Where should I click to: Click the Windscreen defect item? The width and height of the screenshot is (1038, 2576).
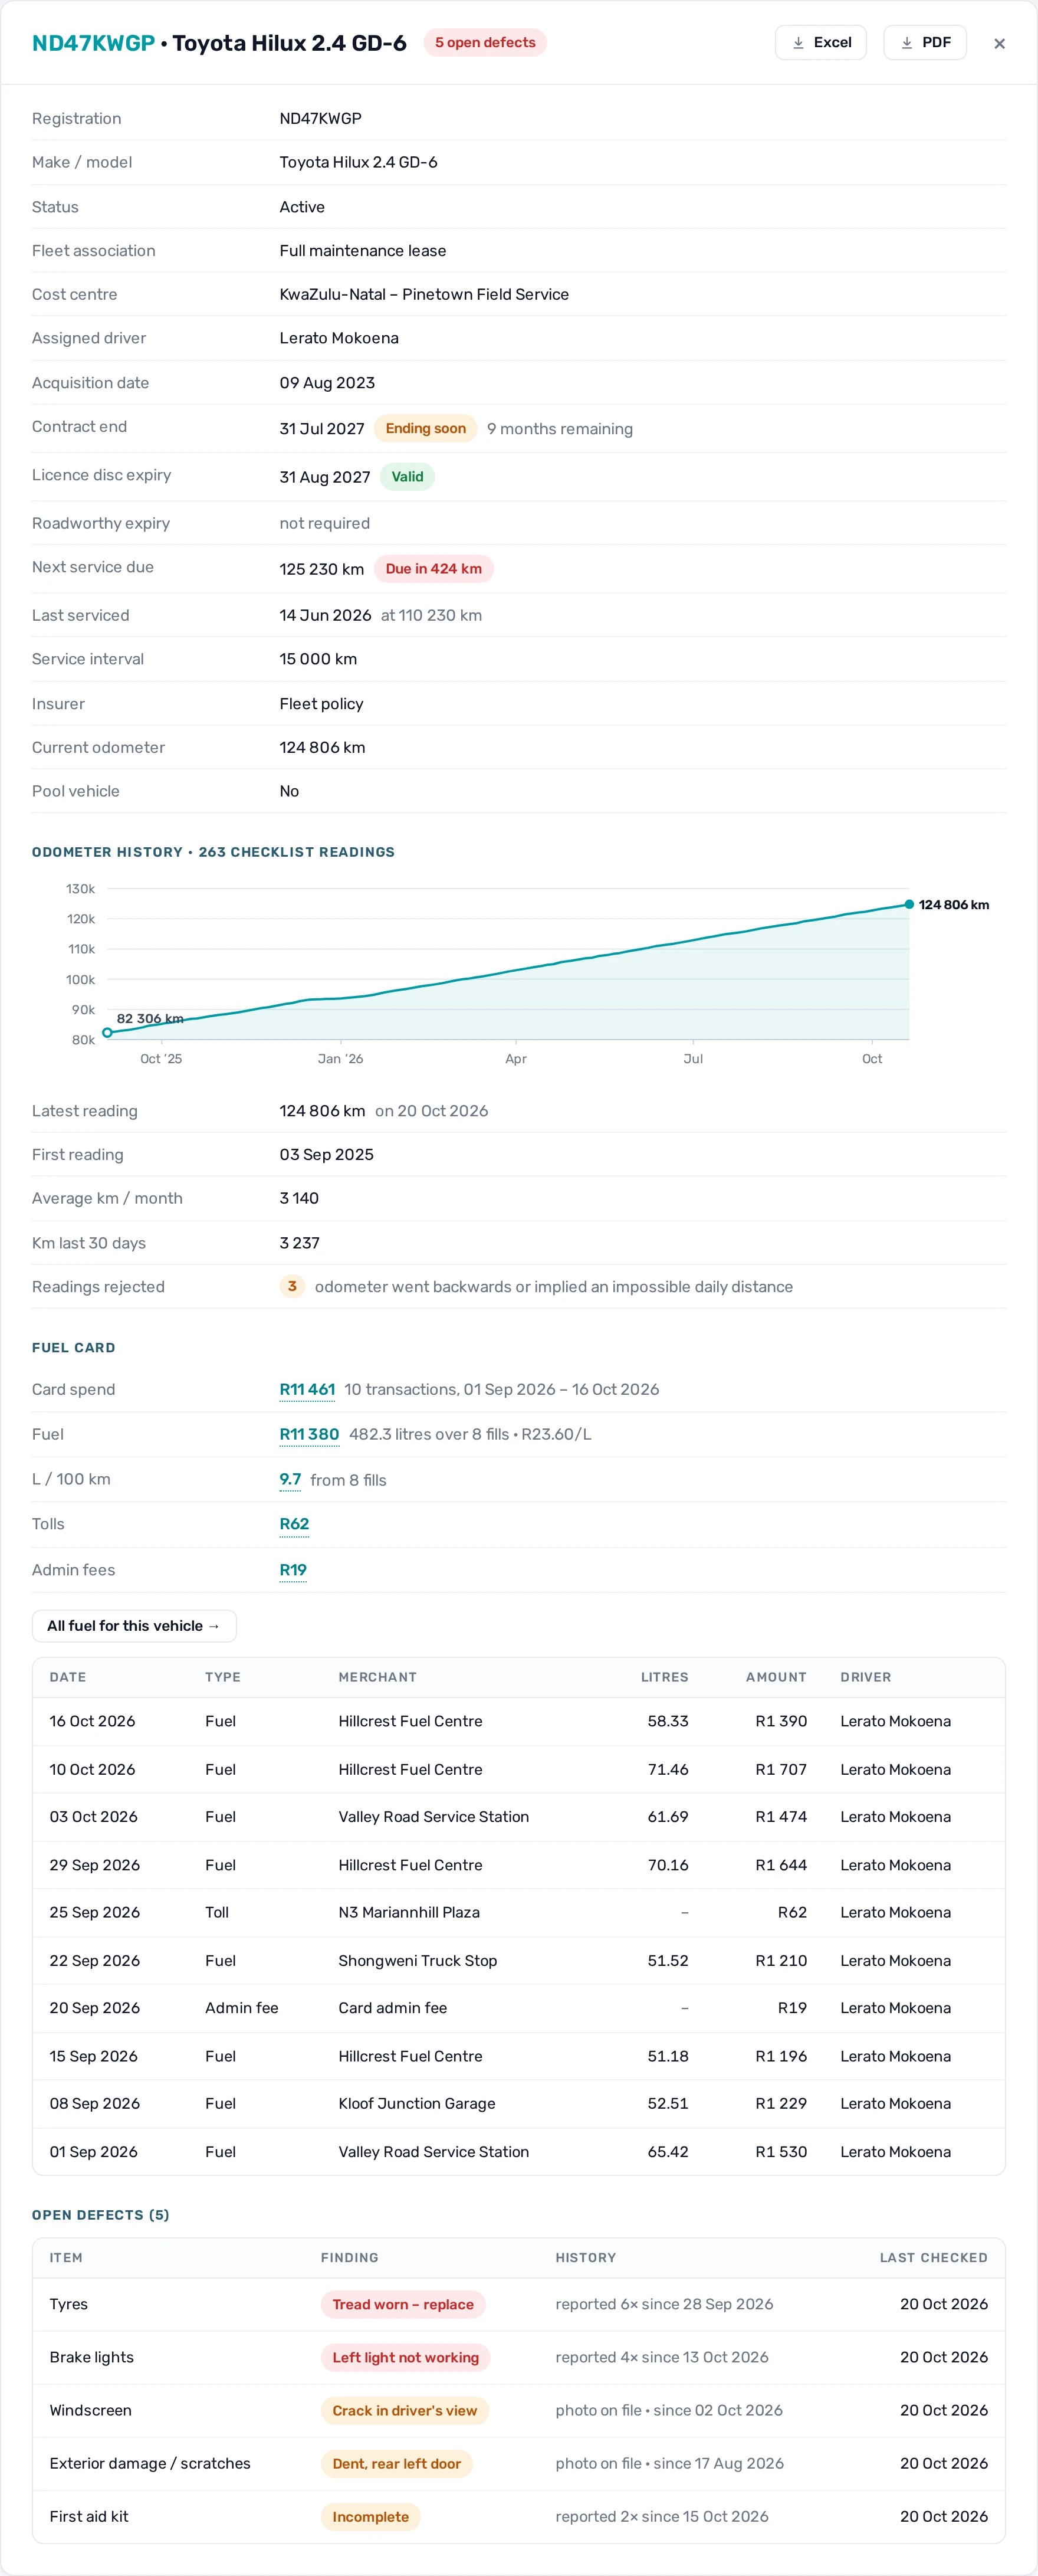(90, 2410)
